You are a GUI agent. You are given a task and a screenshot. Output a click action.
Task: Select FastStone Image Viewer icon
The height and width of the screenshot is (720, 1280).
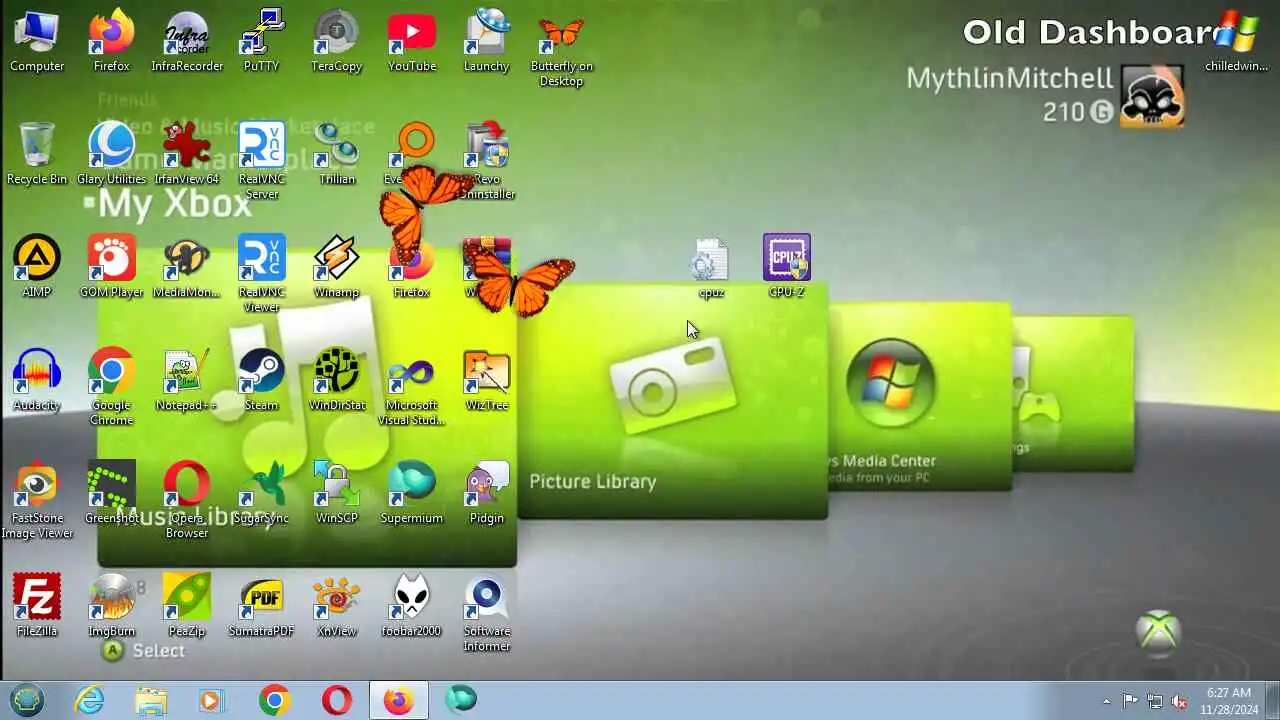click(37, 501)
